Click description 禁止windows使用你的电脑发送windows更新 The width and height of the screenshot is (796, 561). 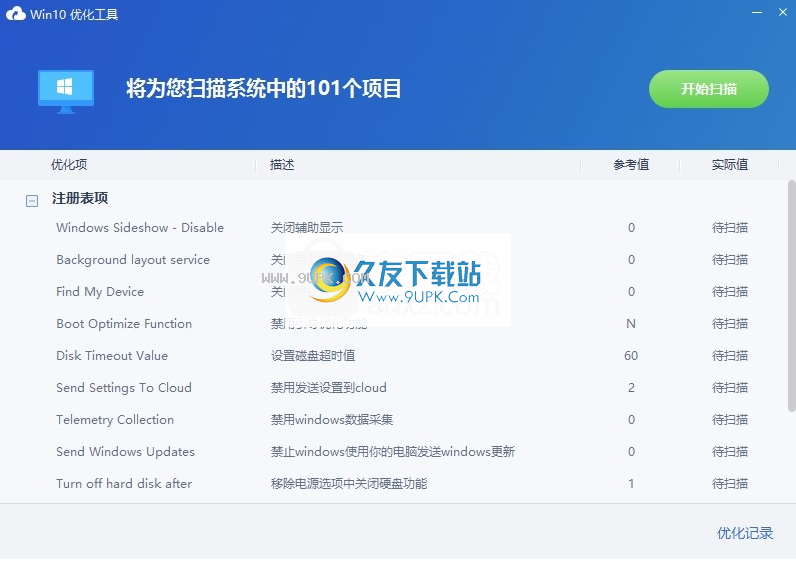tap(392, 451)
